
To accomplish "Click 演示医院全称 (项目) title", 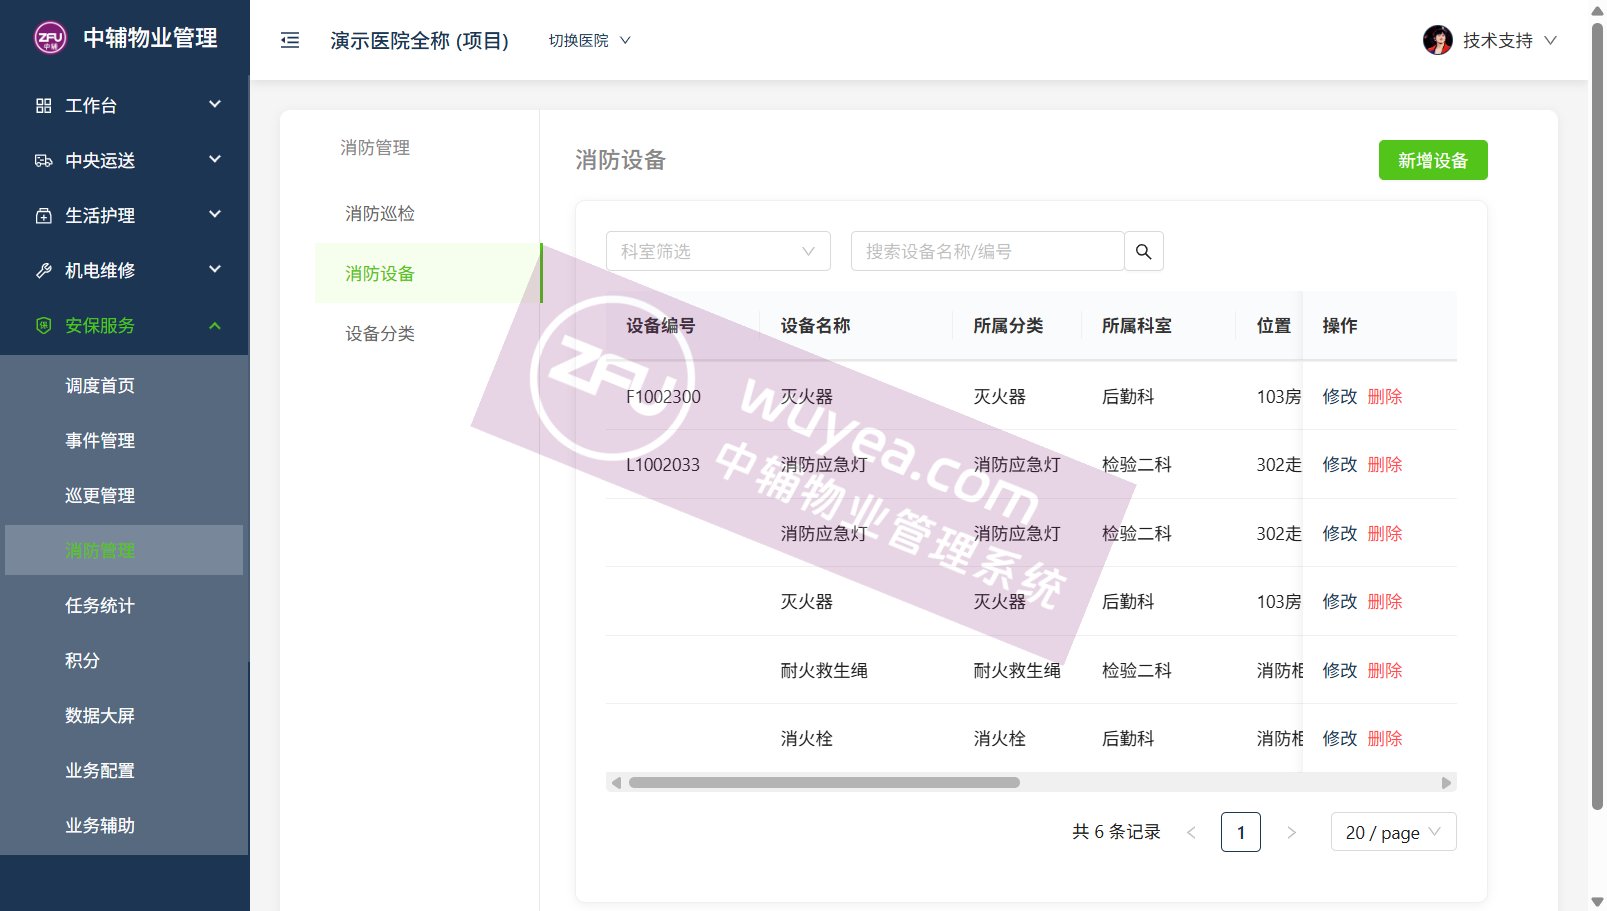I will pyautogui.click(x=420, y=40).
